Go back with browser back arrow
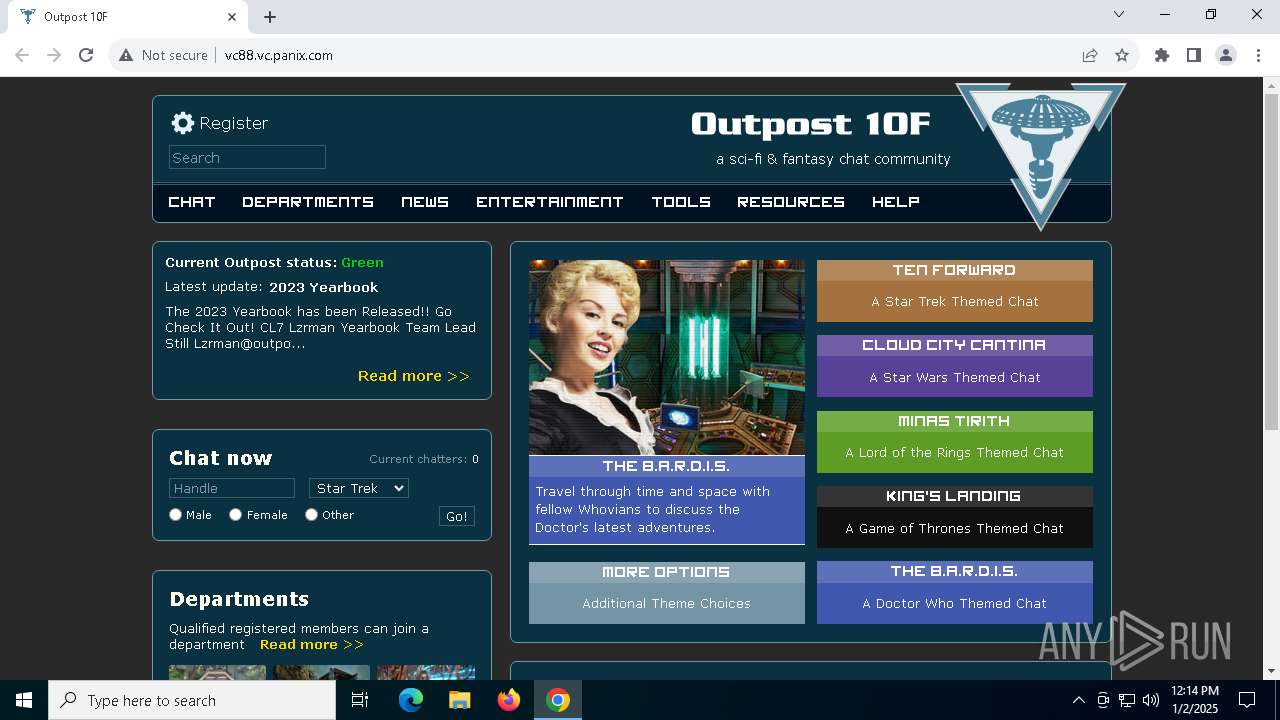 tap(22, 55)
